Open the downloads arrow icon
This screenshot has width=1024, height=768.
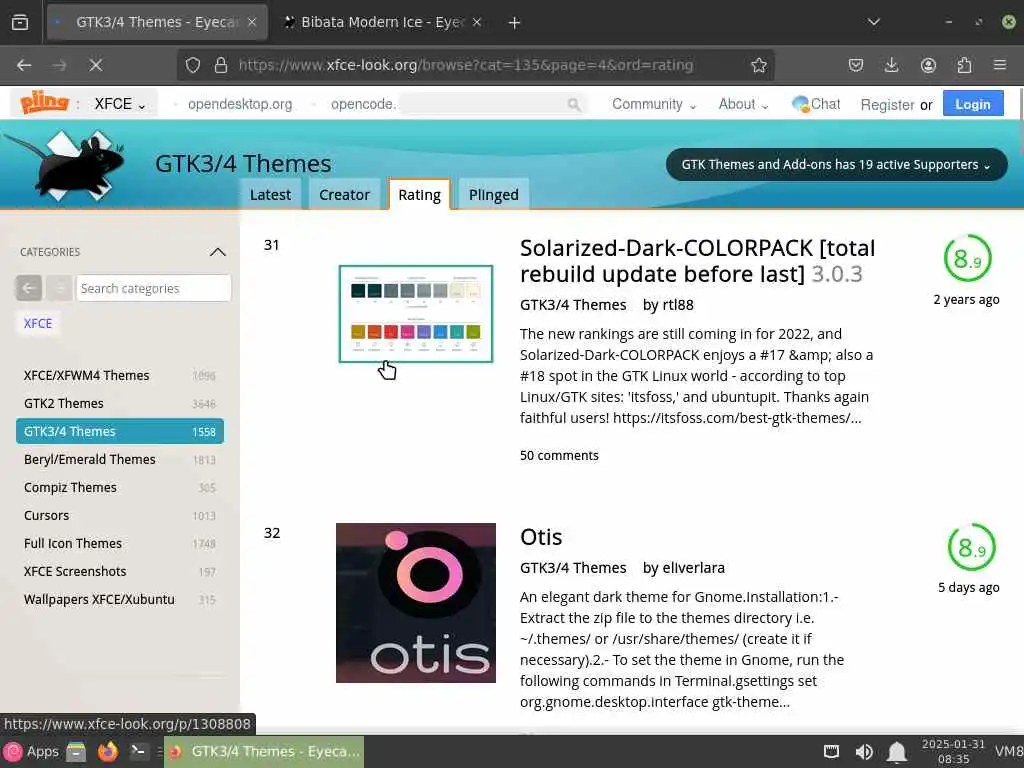tap(891, 65)
